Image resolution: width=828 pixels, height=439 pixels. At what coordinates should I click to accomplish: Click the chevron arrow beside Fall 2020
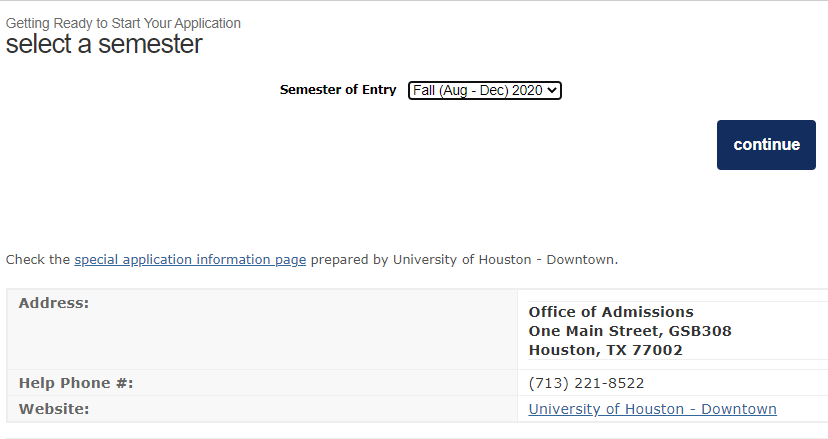pos(552,90)
